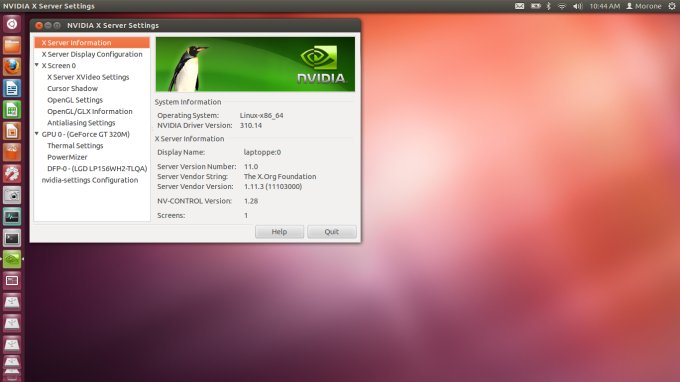Open the Files manager in launcher
This screenshot has width=680, height=382.
click(12, 45)
